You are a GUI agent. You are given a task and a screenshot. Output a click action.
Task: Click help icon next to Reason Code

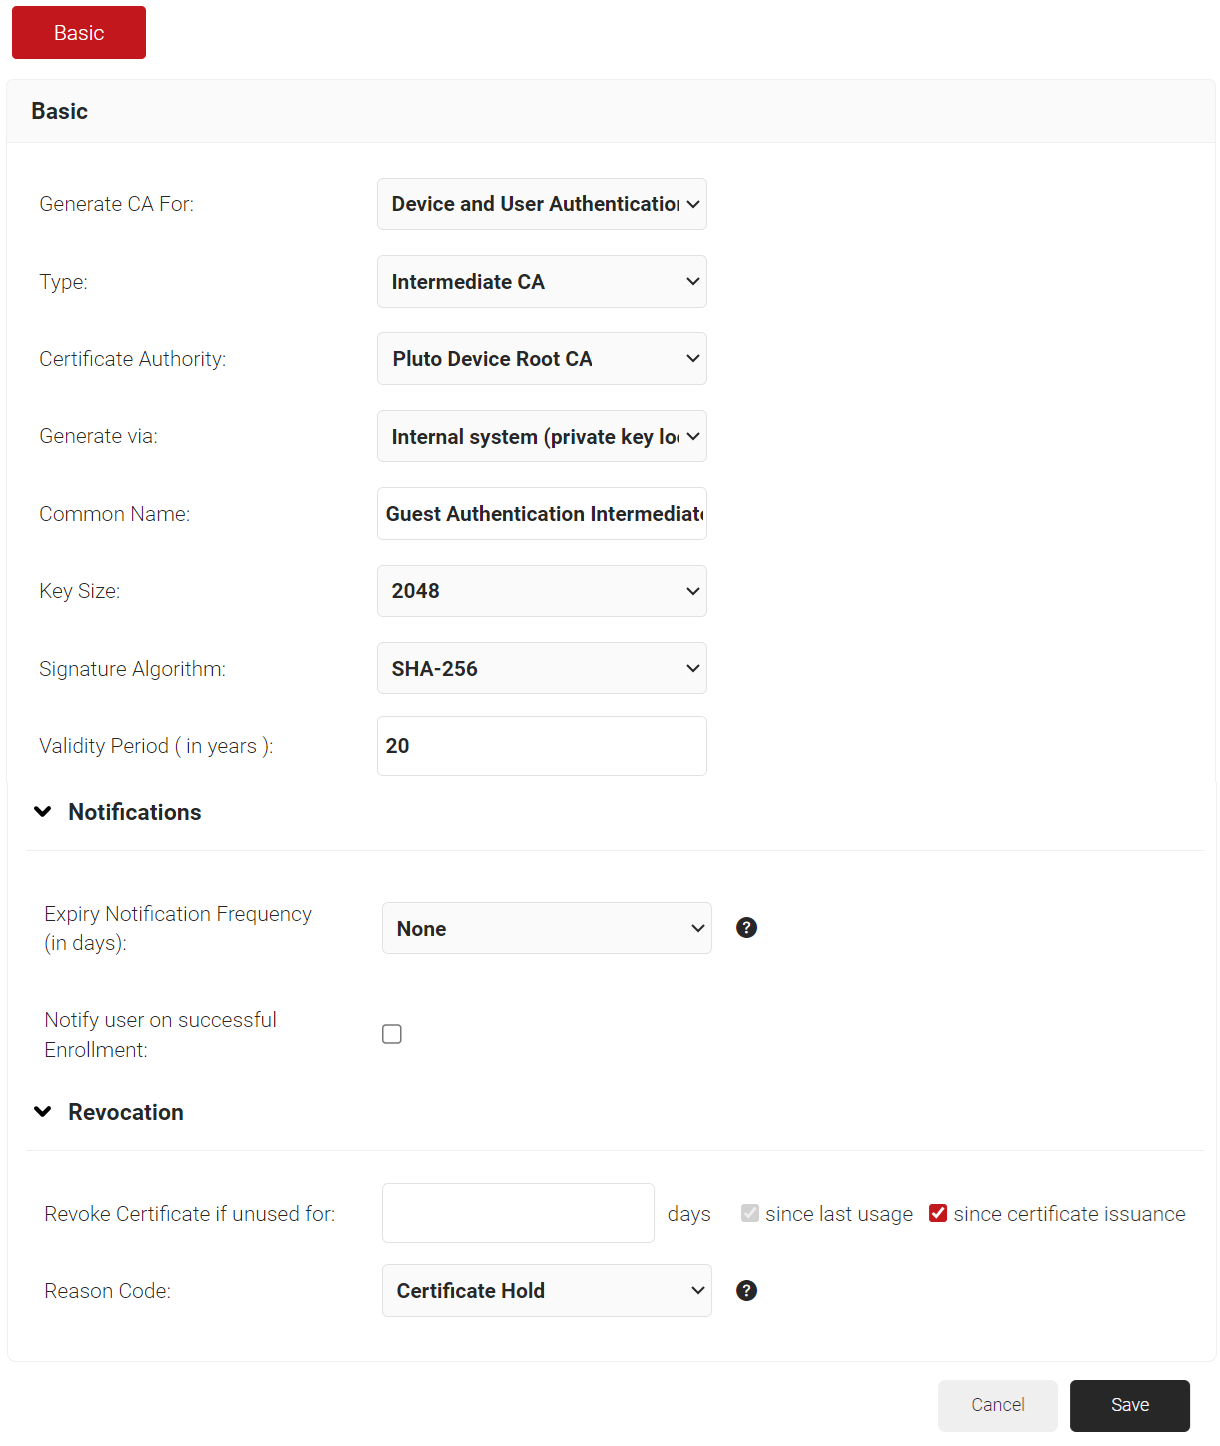(x=746, y=1291)
